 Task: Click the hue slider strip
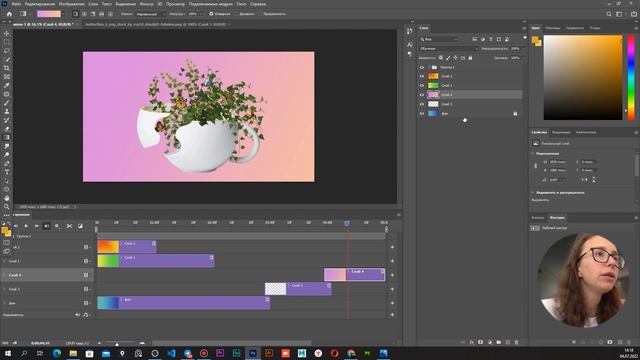[x=631, y=78]
